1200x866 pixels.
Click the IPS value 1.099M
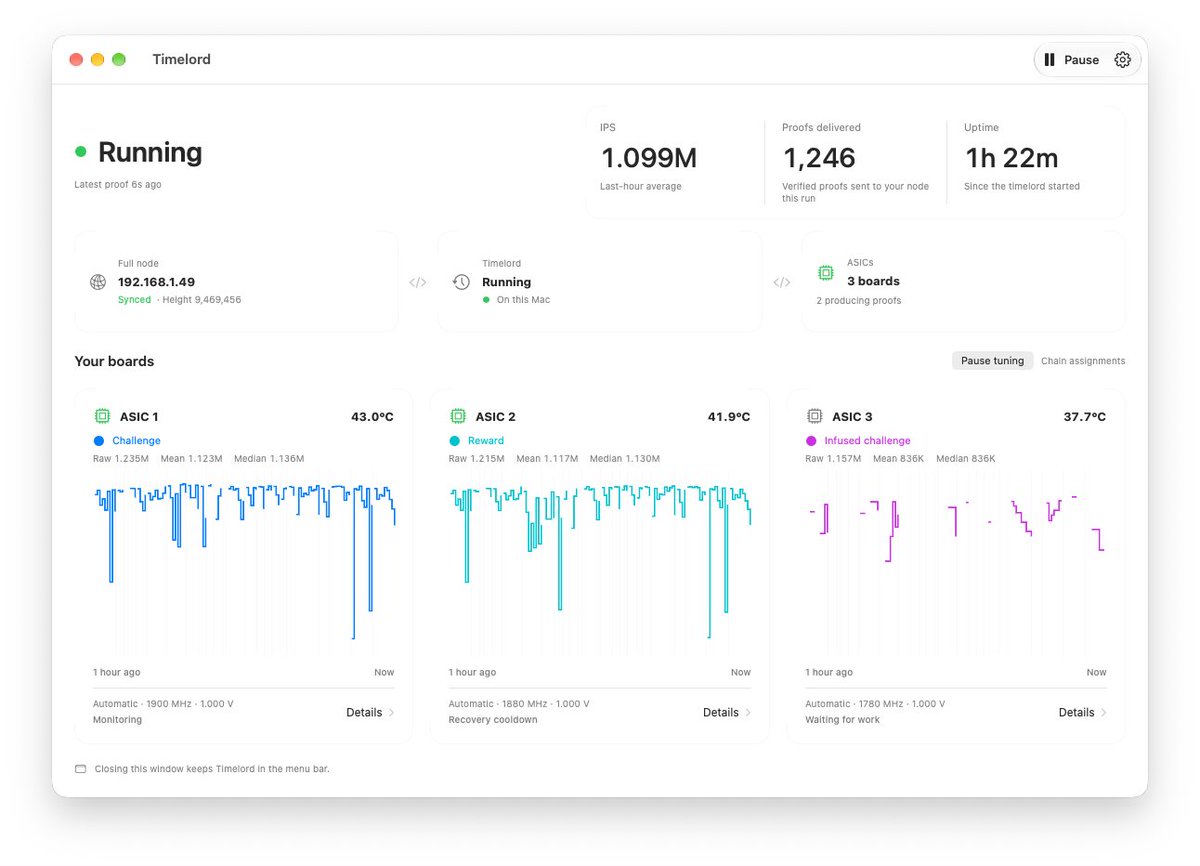(648, 158)
